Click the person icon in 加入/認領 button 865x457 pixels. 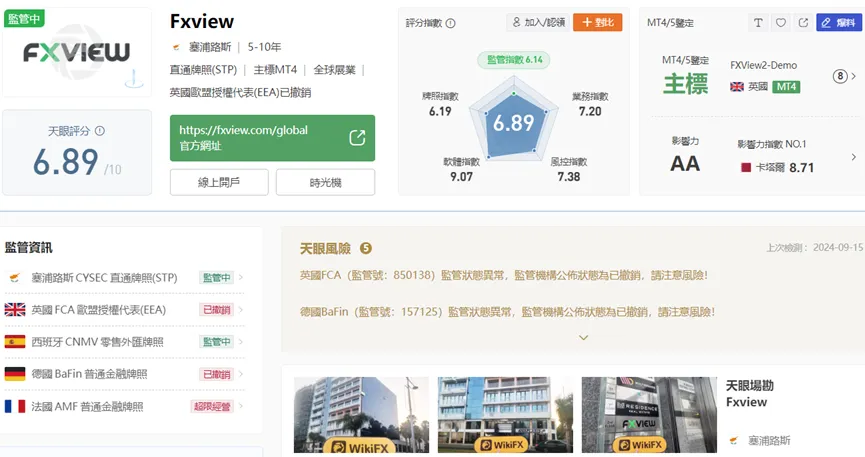tap(516, 22)
